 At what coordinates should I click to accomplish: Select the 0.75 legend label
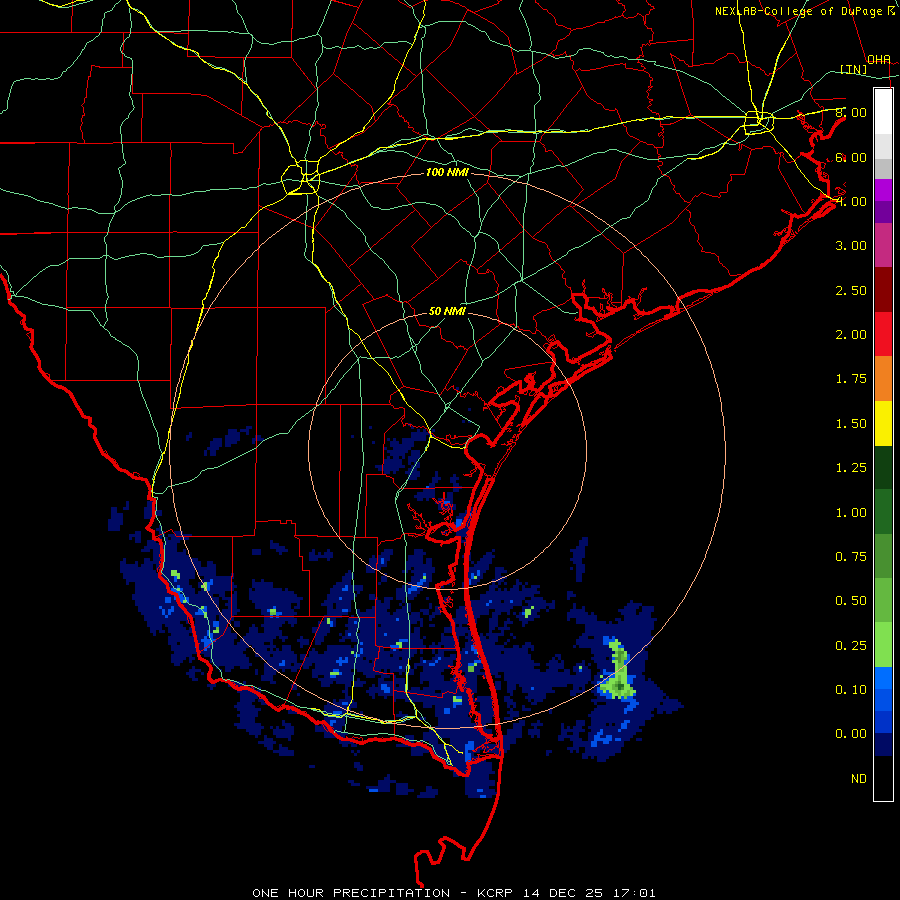[x=851, y=557]
